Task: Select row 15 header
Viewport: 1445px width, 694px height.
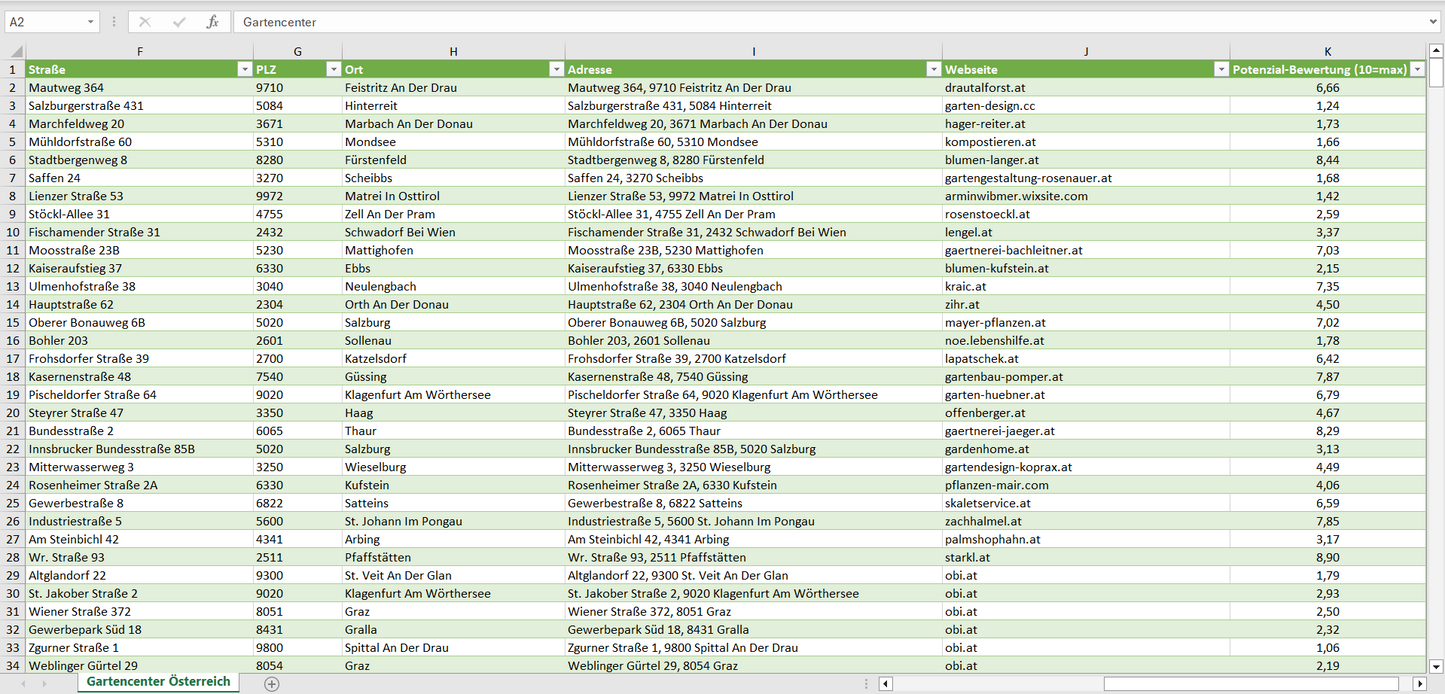Action: click(13, 323)
